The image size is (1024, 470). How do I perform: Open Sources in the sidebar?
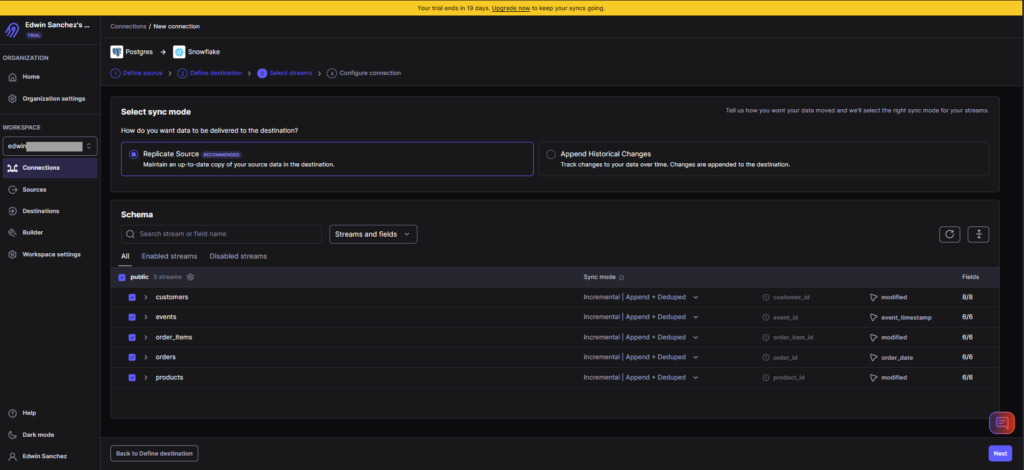click(x=34, y=189)
